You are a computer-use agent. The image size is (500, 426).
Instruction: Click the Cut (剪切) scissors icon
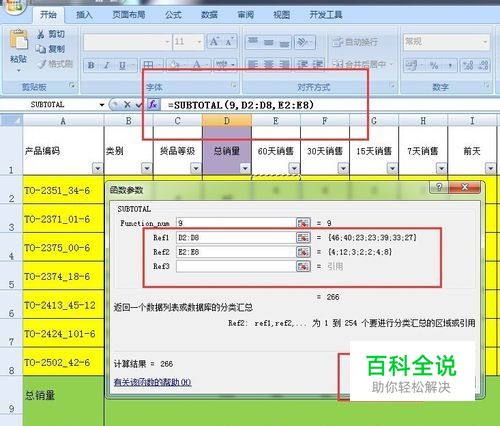pyautogui.click(x=41, y=34)
